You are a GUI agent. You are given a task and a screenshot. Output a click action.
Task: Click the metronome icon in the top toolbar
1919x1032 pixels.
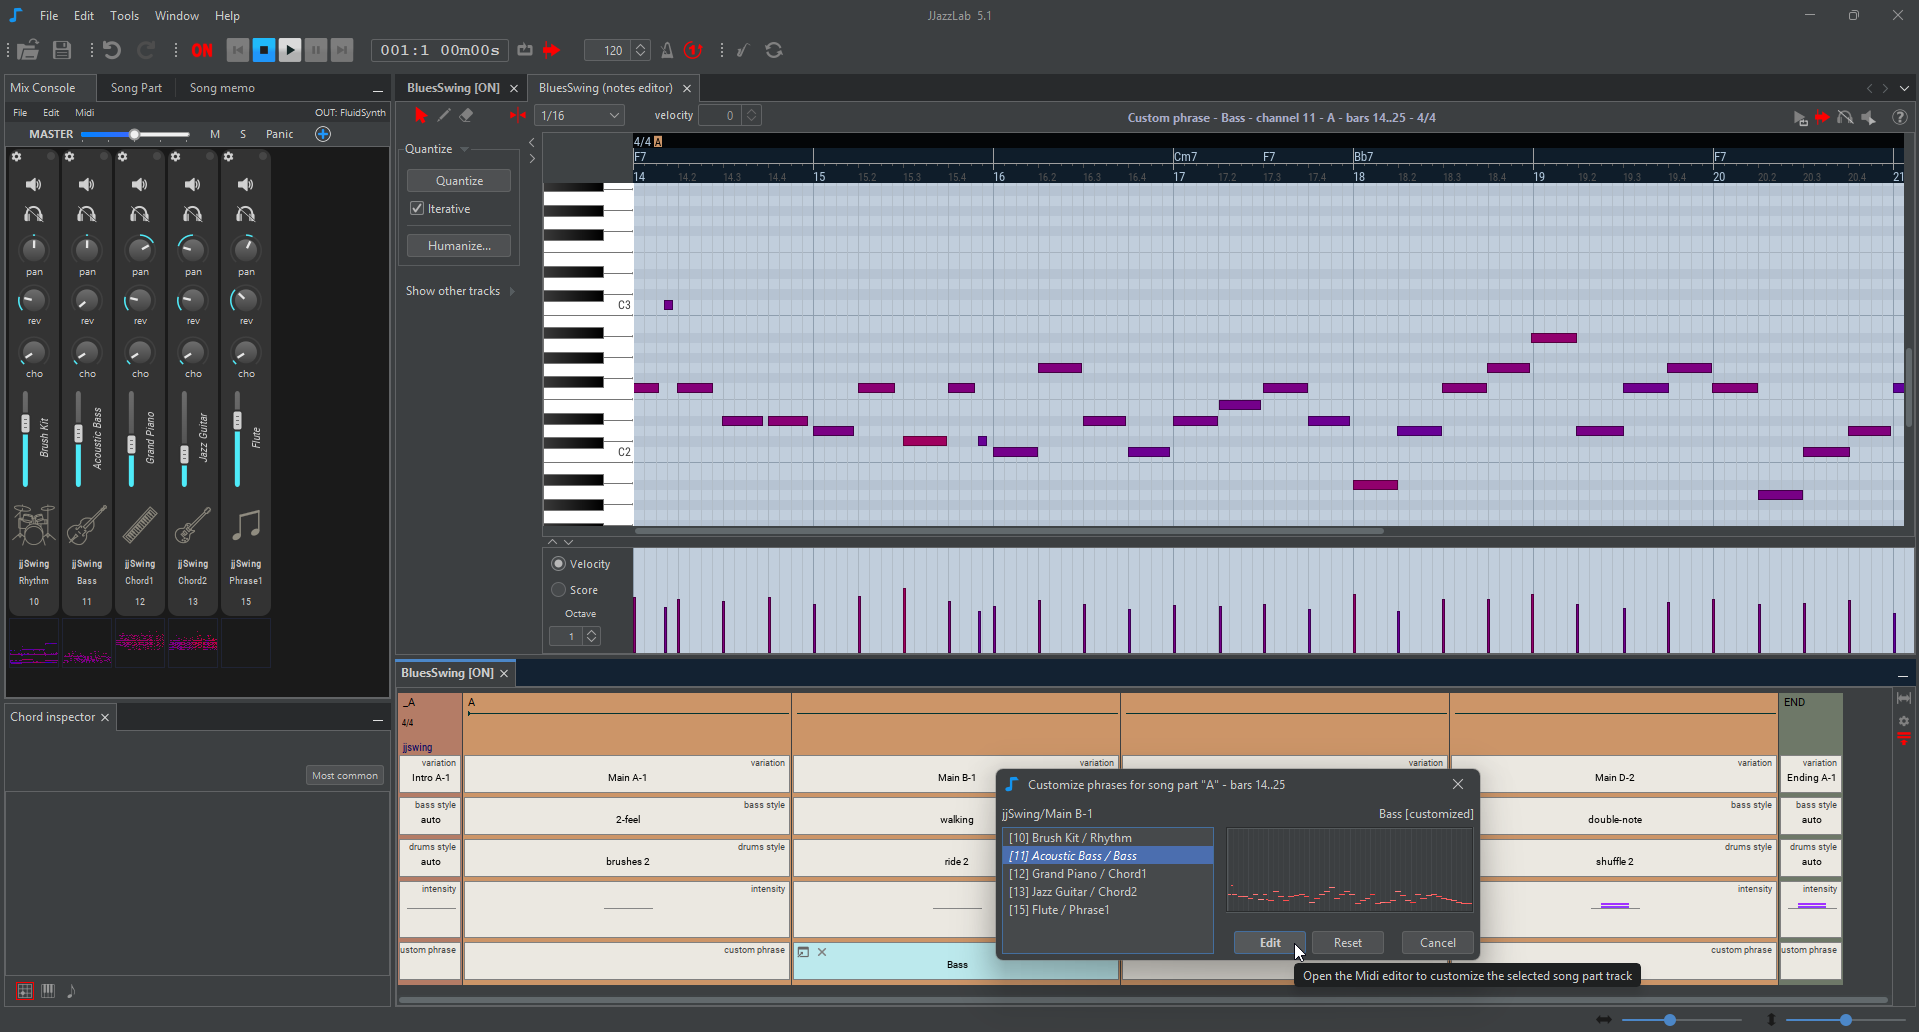pyautogui.click(x=667, y=51)
